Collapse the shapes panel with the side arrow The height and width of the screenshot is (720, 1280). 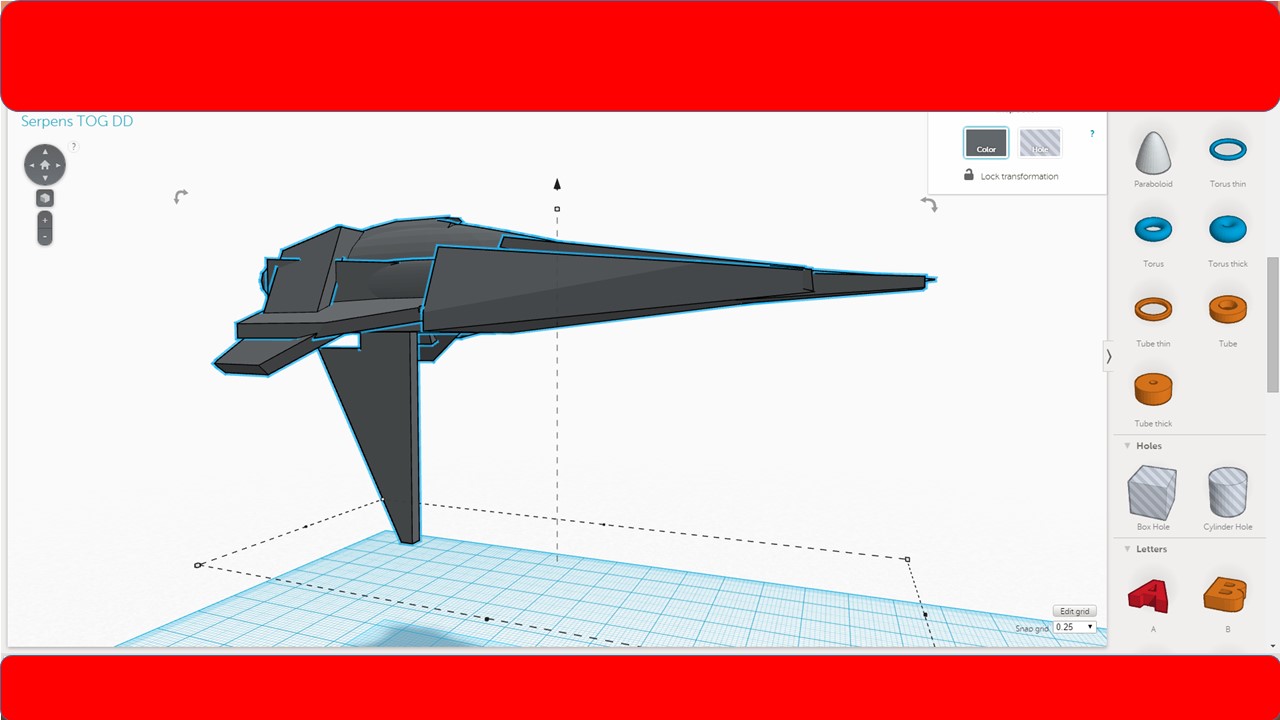(x=1108, y=356)
